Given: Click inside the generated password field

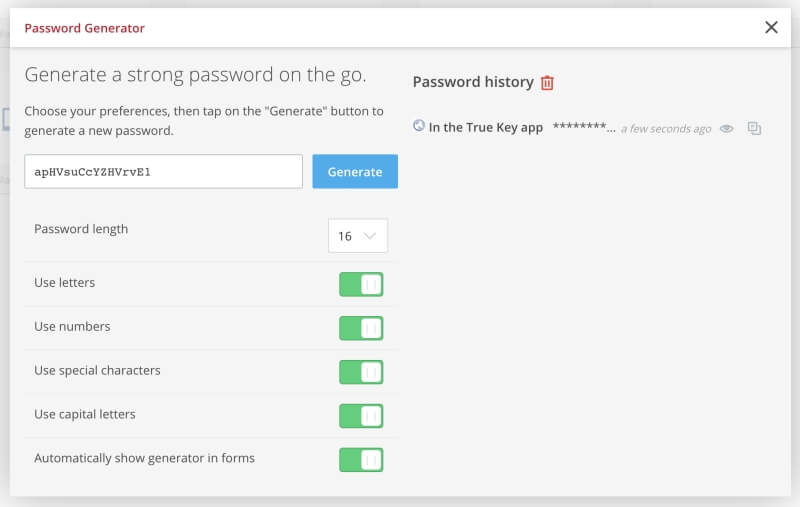Looking at the screenshot, I should pos(163,171).
